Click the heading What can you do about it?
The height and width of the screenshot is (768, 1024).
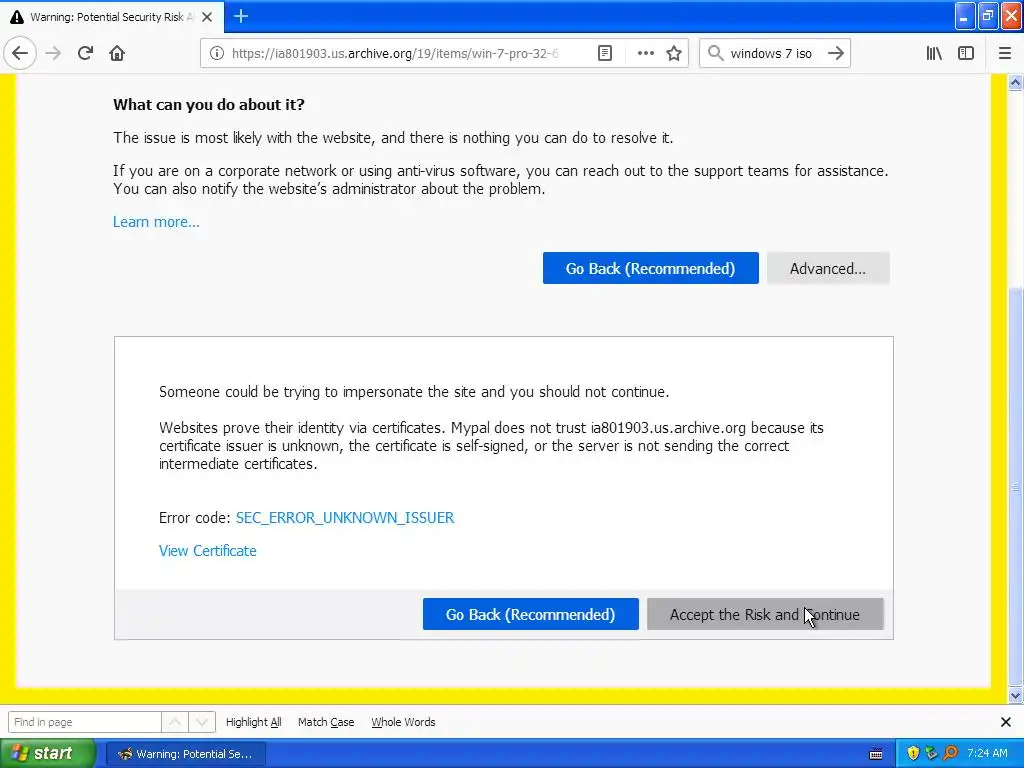point(209,104)
